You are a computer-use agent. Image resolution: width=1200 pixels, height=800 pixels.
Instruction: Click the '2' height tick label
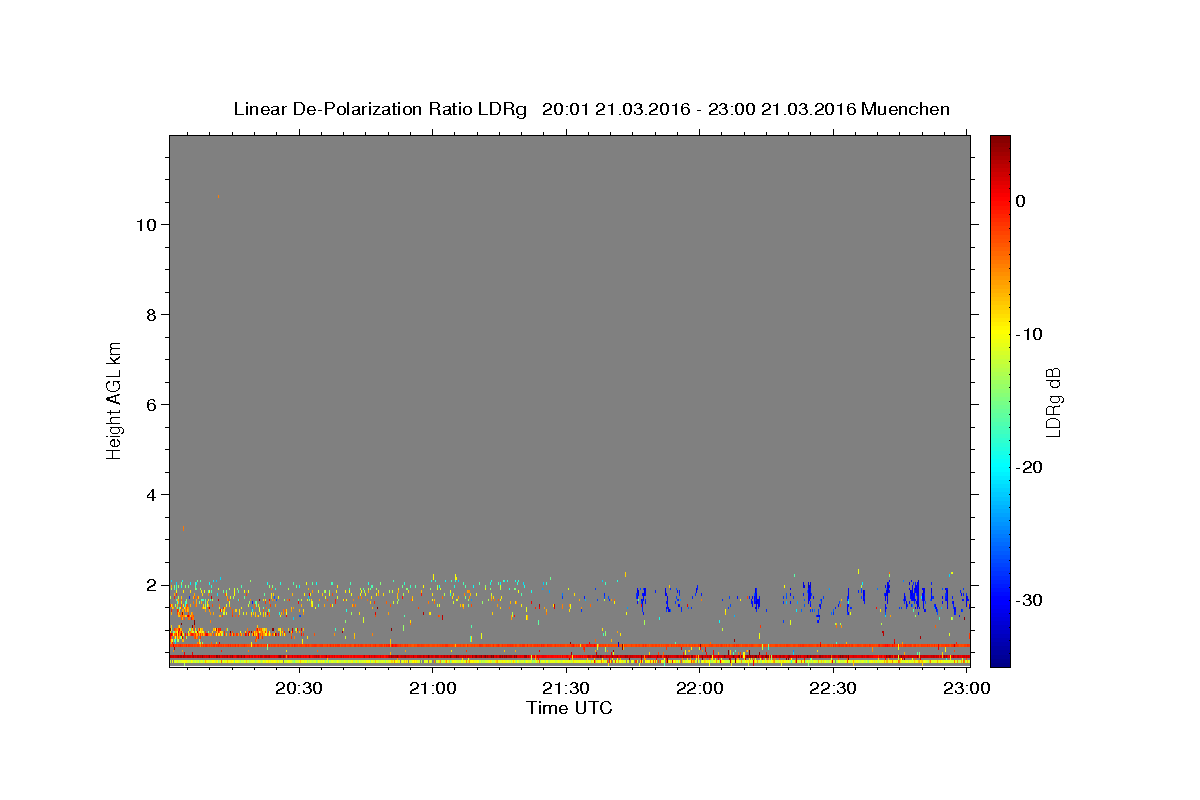149,584
